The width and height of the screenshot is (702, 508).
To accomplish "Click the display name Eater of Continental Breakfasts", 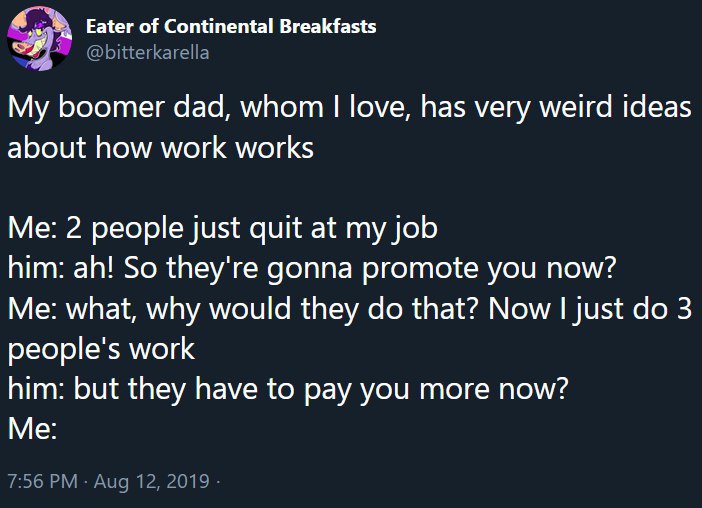I will (x=231, y=26).
